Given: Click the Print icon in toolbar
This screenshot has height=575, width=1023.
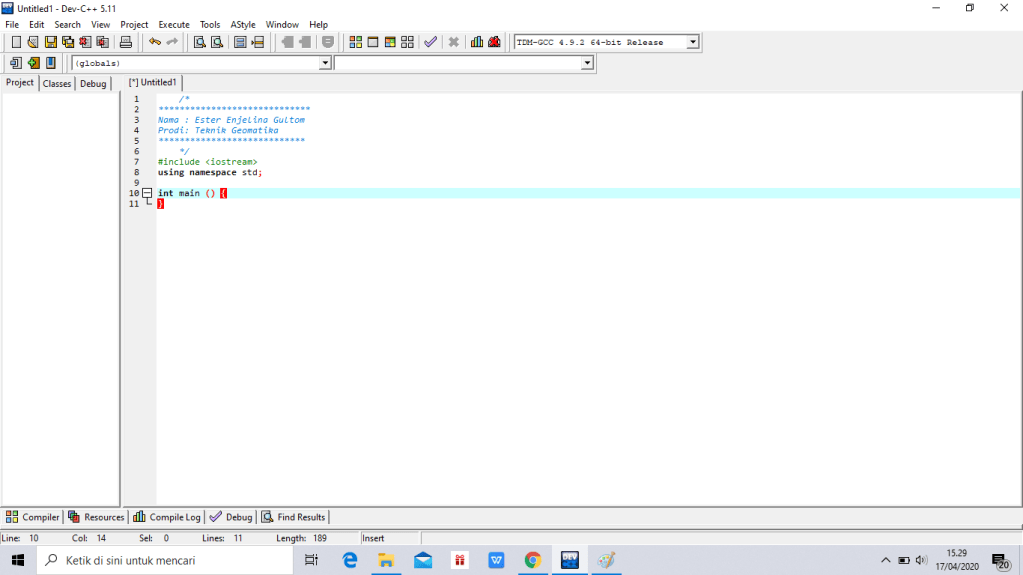Looking at the screenshot, I should pos(126,42).
